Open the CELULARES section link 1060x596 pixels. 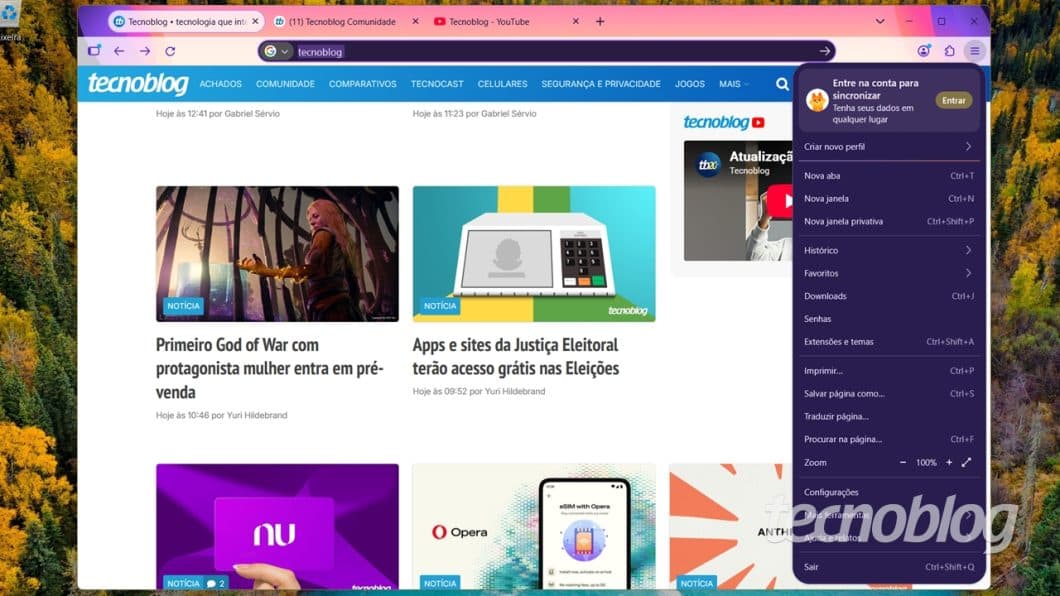pos(502,84)
